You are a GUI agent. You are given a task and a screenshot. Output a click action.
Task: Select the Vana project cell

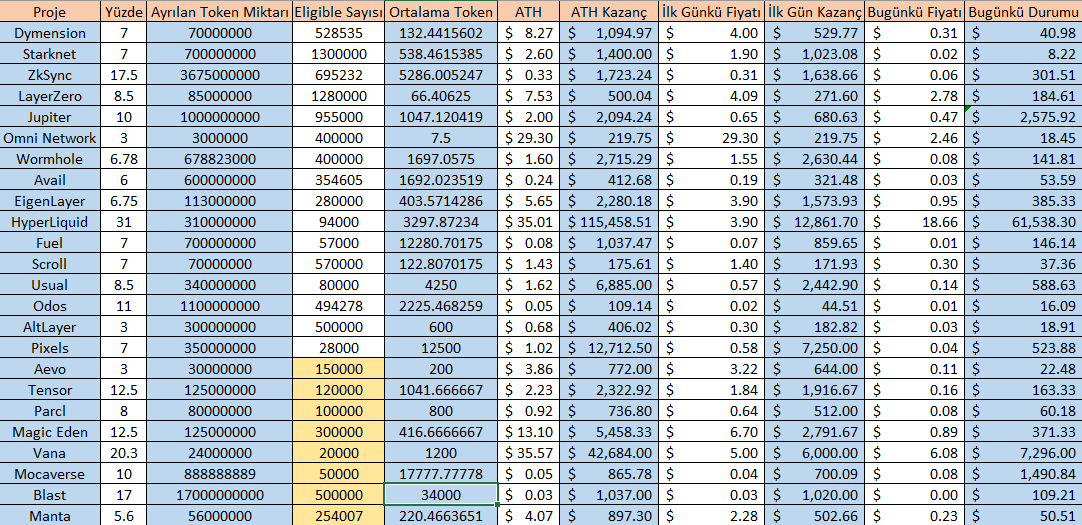pyautogui.click(x=50, y=453)
